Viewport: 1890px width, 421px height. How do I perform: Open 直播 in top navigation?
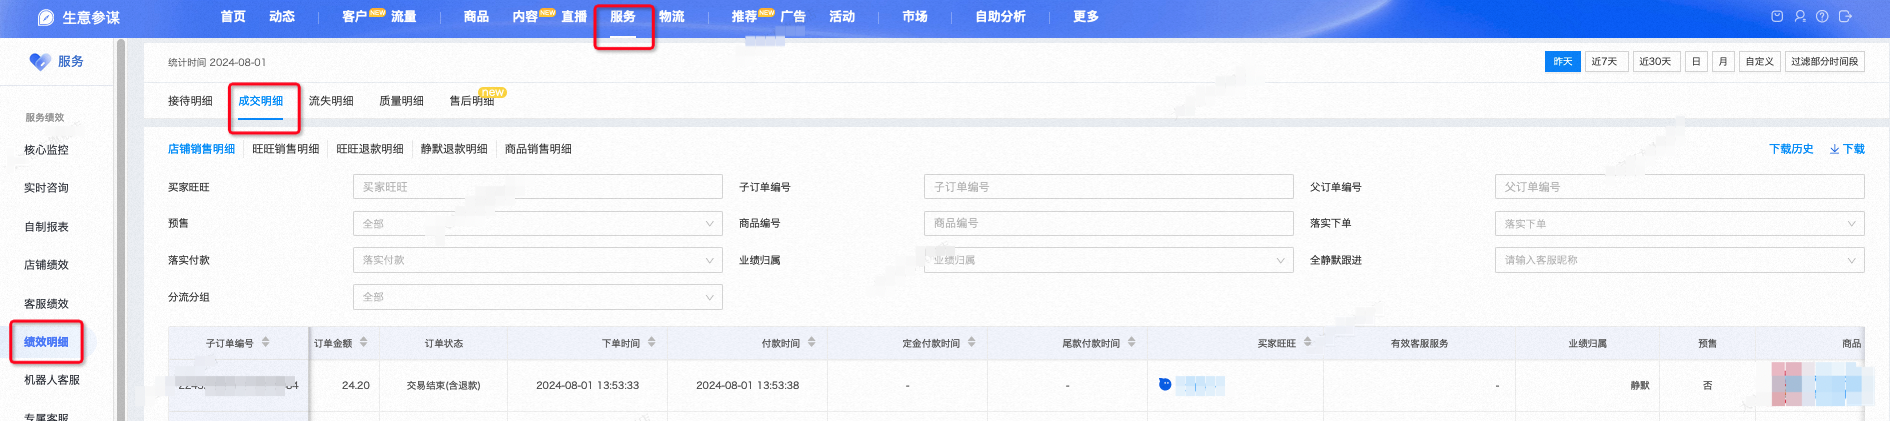[574, 17]
